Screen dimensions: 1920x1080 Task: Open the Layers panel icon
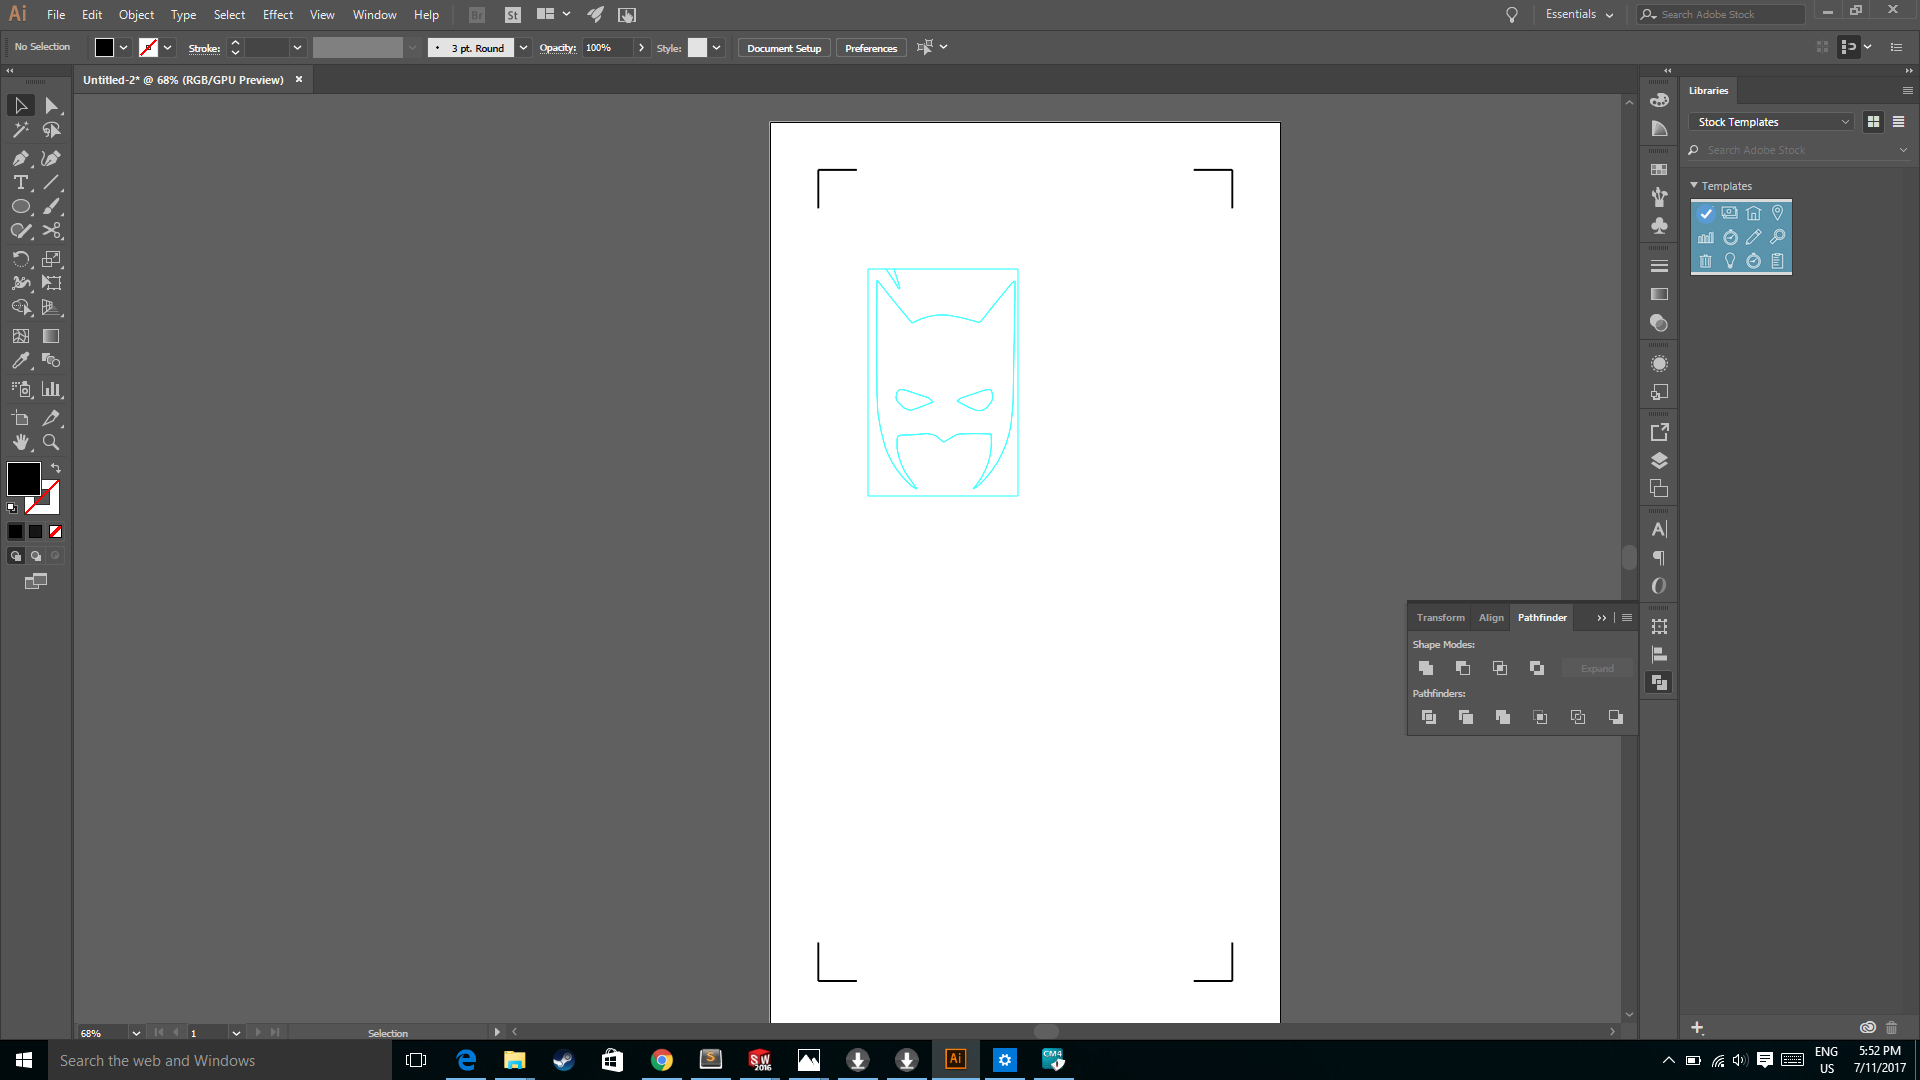coord(1659,461)
